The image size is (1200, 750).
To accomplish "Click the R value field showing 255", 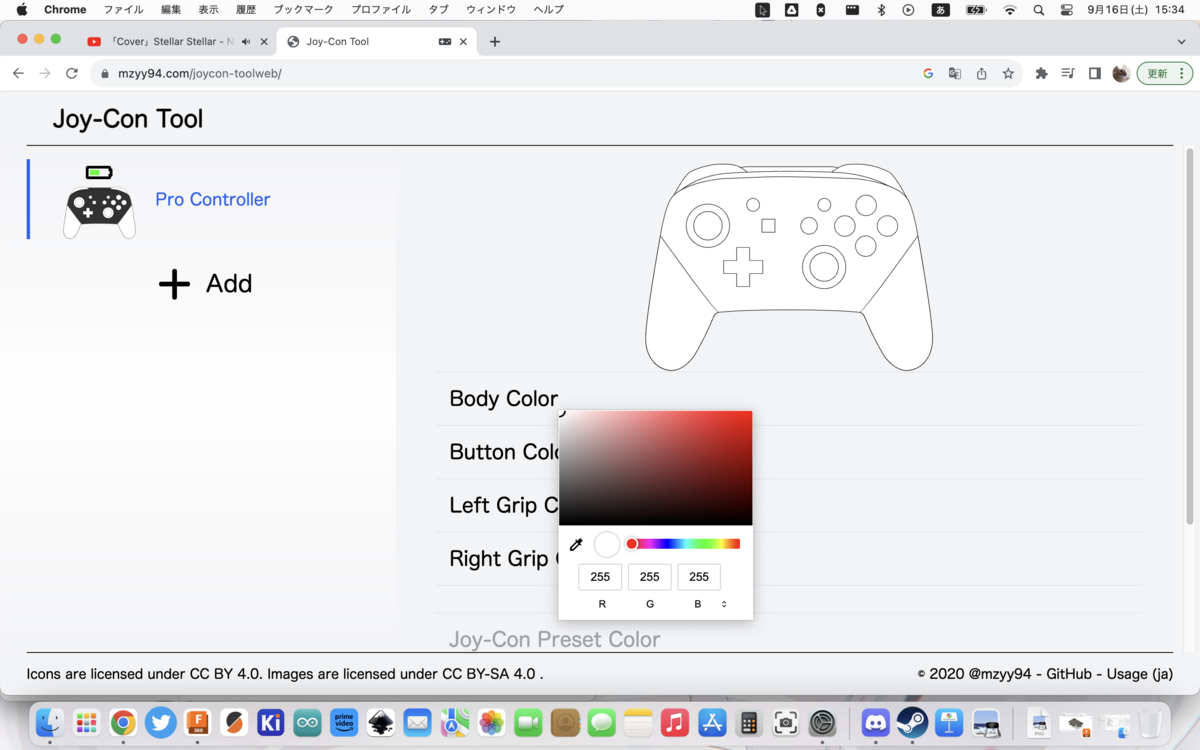I will coord(600,577).
